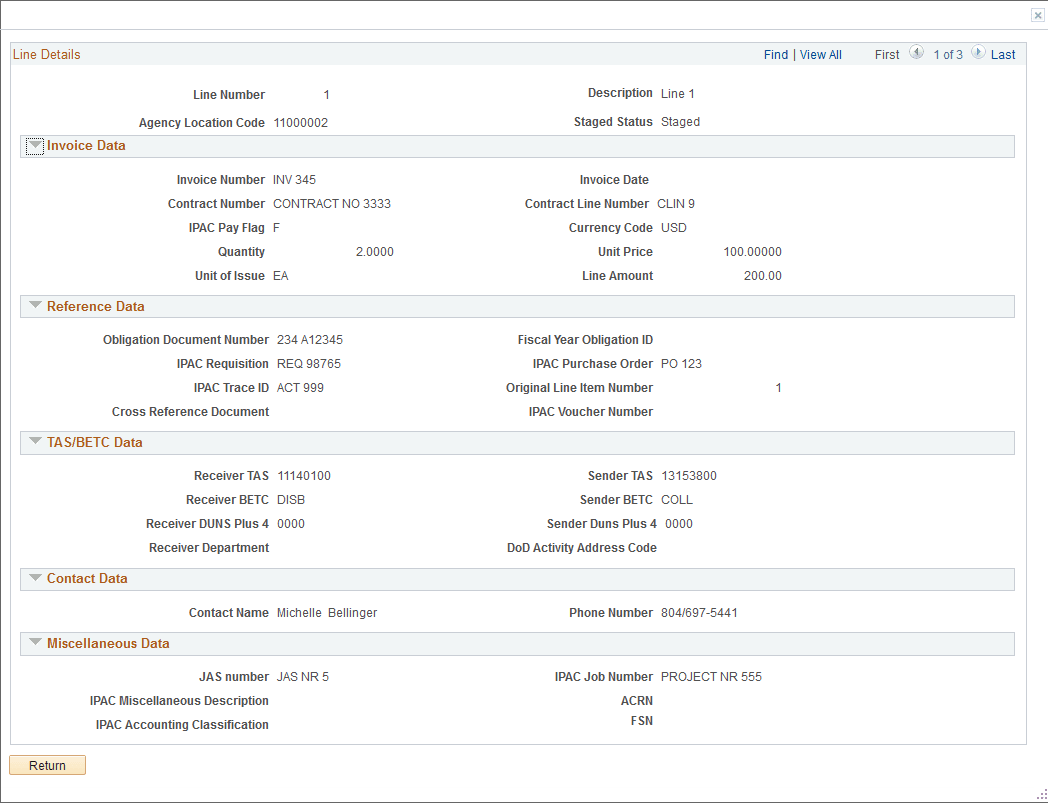Select View All to show all lines
Viewport: 1048px width, 803px height.
click(x=820, y=54)
